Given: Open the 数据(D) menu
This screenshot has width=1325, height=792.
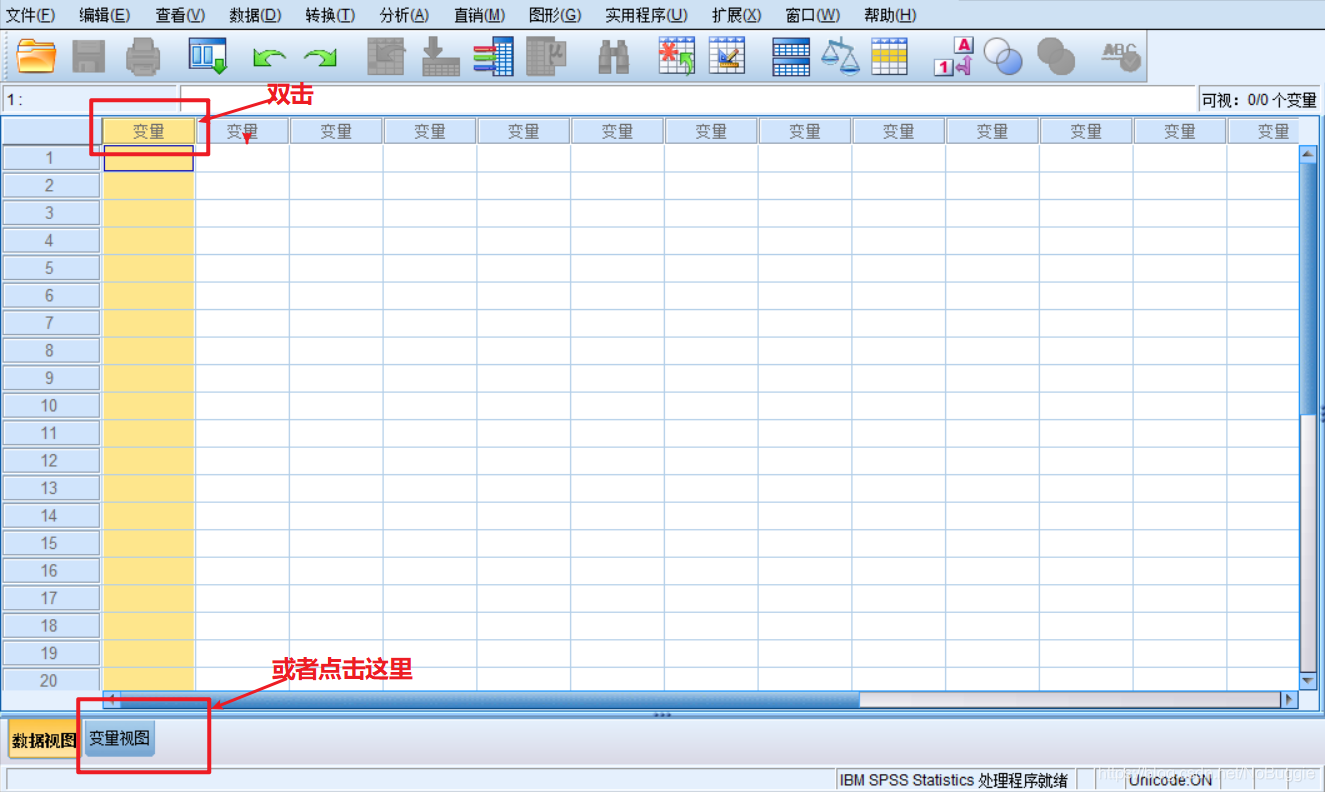Looking at the screenshot, I should (255, 15).
